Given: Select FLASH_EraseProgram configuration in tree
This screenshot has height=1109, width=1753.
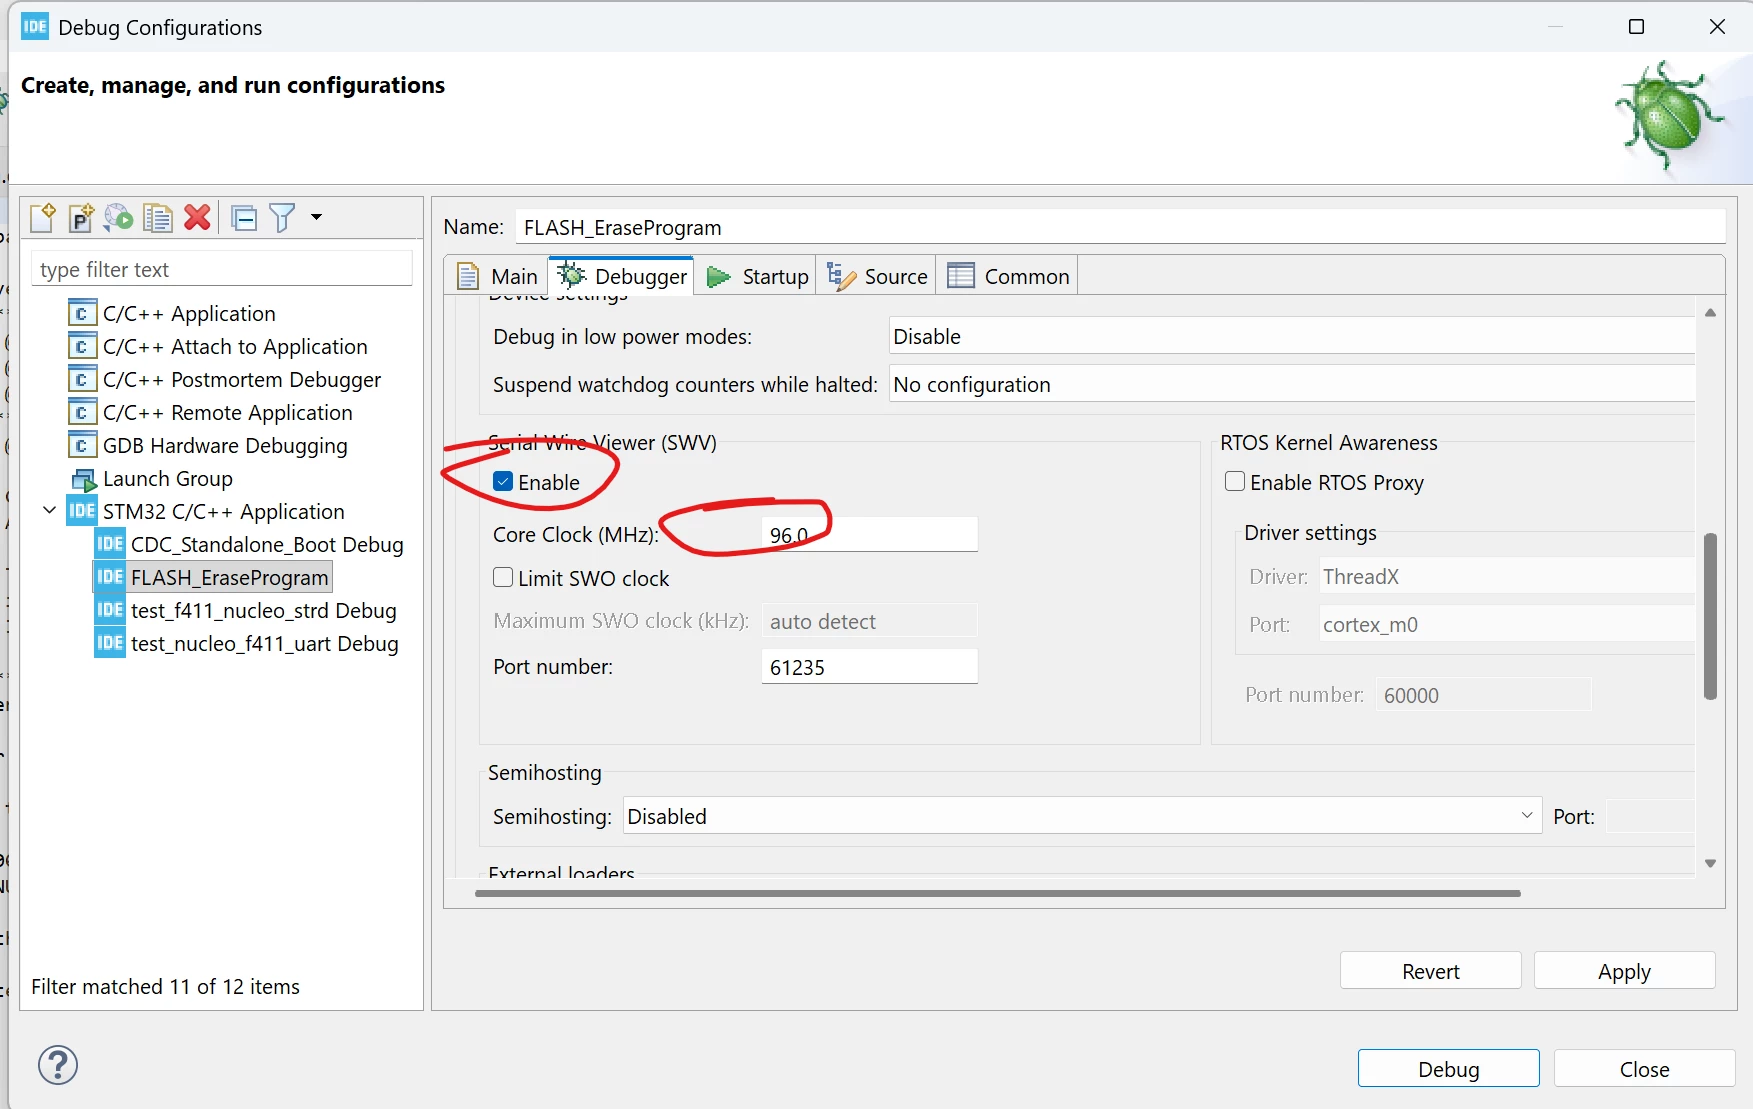Looking at the screenshot, I should click(212, 578).
